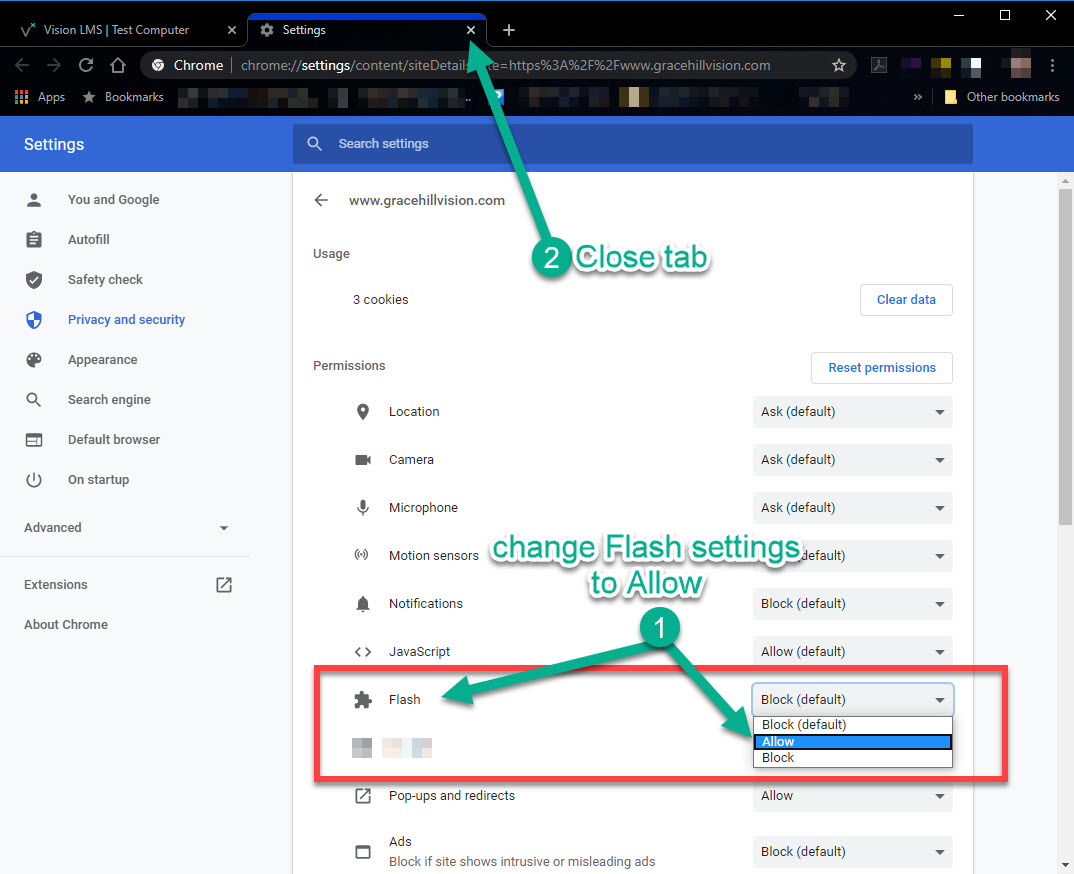Click the page vertical scrollbar thumb
The image size is (1074, 874).
tap(1064, 356)
